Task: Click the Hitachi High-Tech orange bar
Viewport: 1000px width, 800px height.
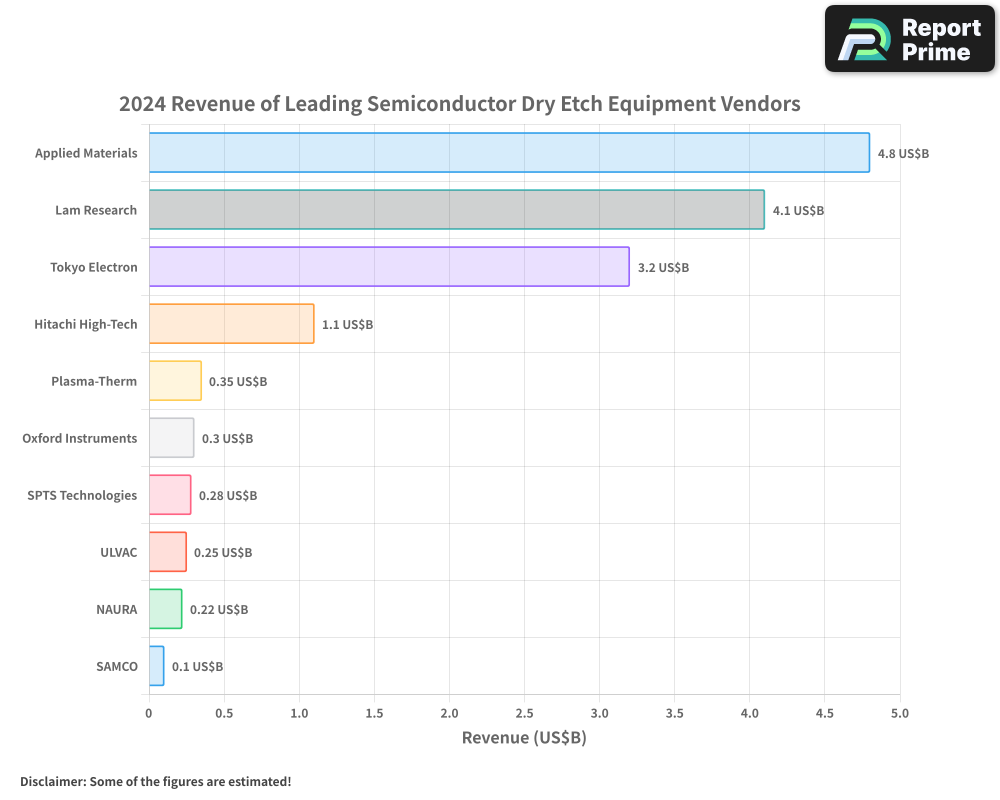Action: 230,324
